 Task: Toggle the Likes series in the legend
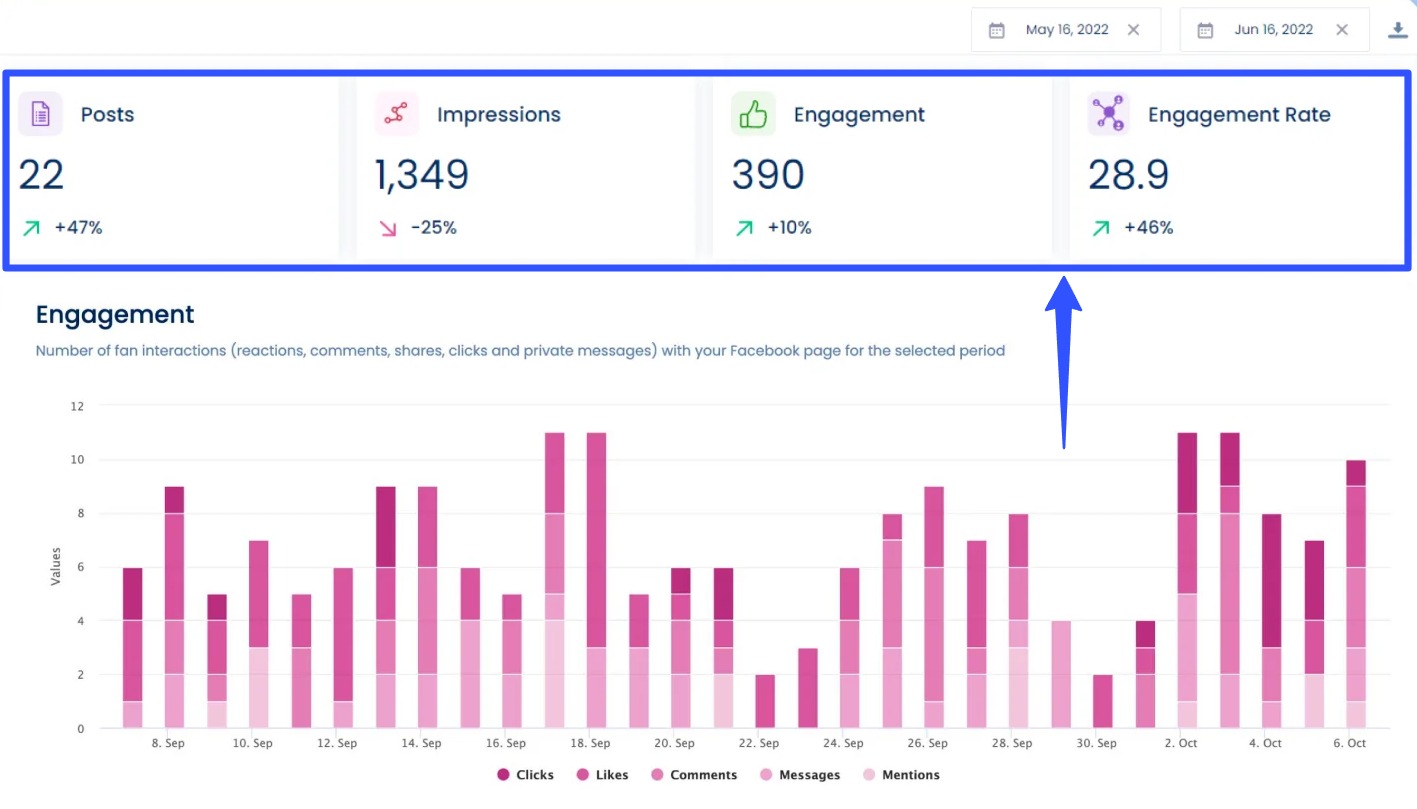point(601,774)
